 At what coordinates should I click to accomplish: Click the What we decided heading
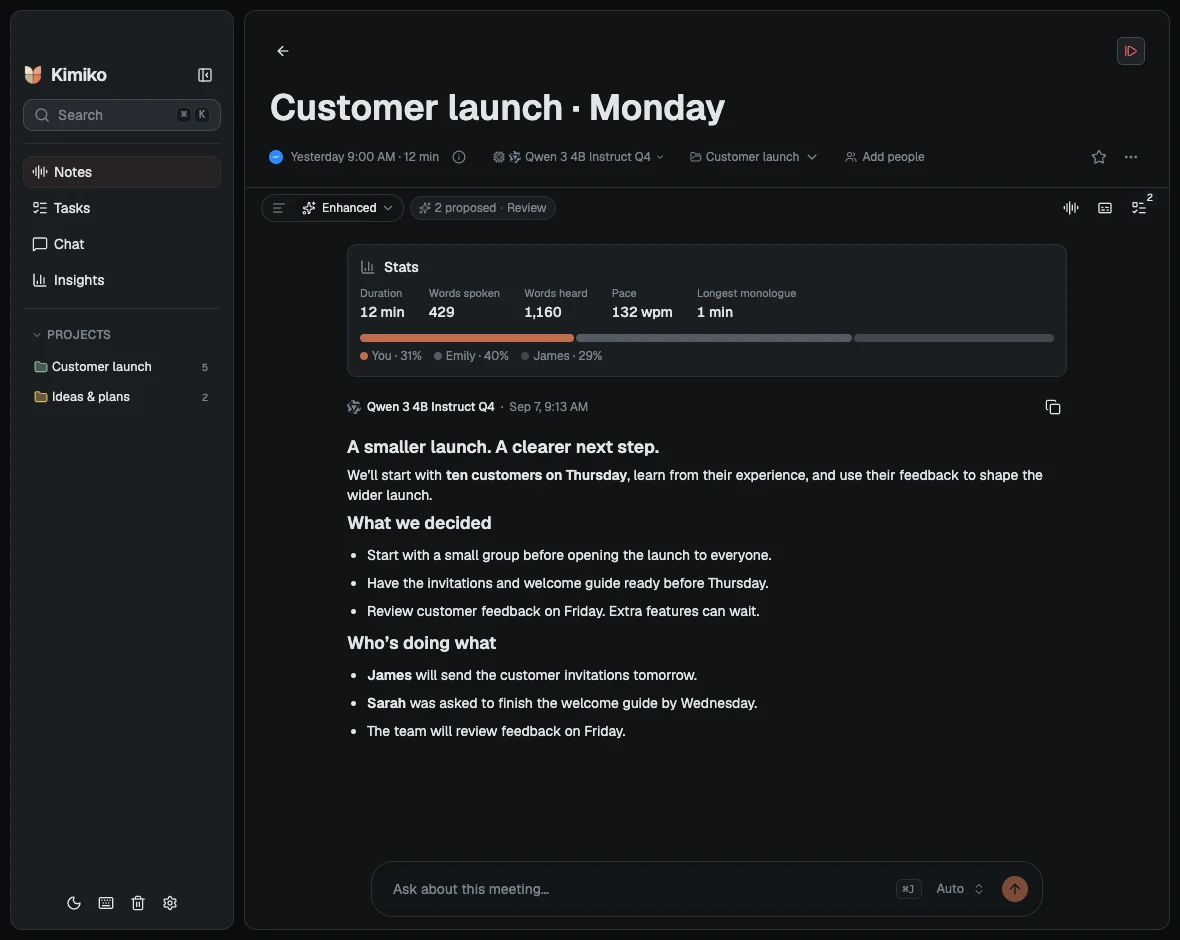[419, 523]
